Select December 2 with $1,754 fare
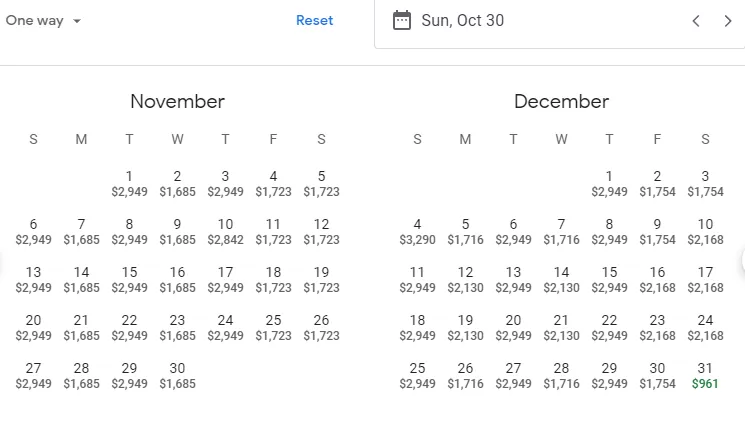745x423 pixels. click(657, 183)
